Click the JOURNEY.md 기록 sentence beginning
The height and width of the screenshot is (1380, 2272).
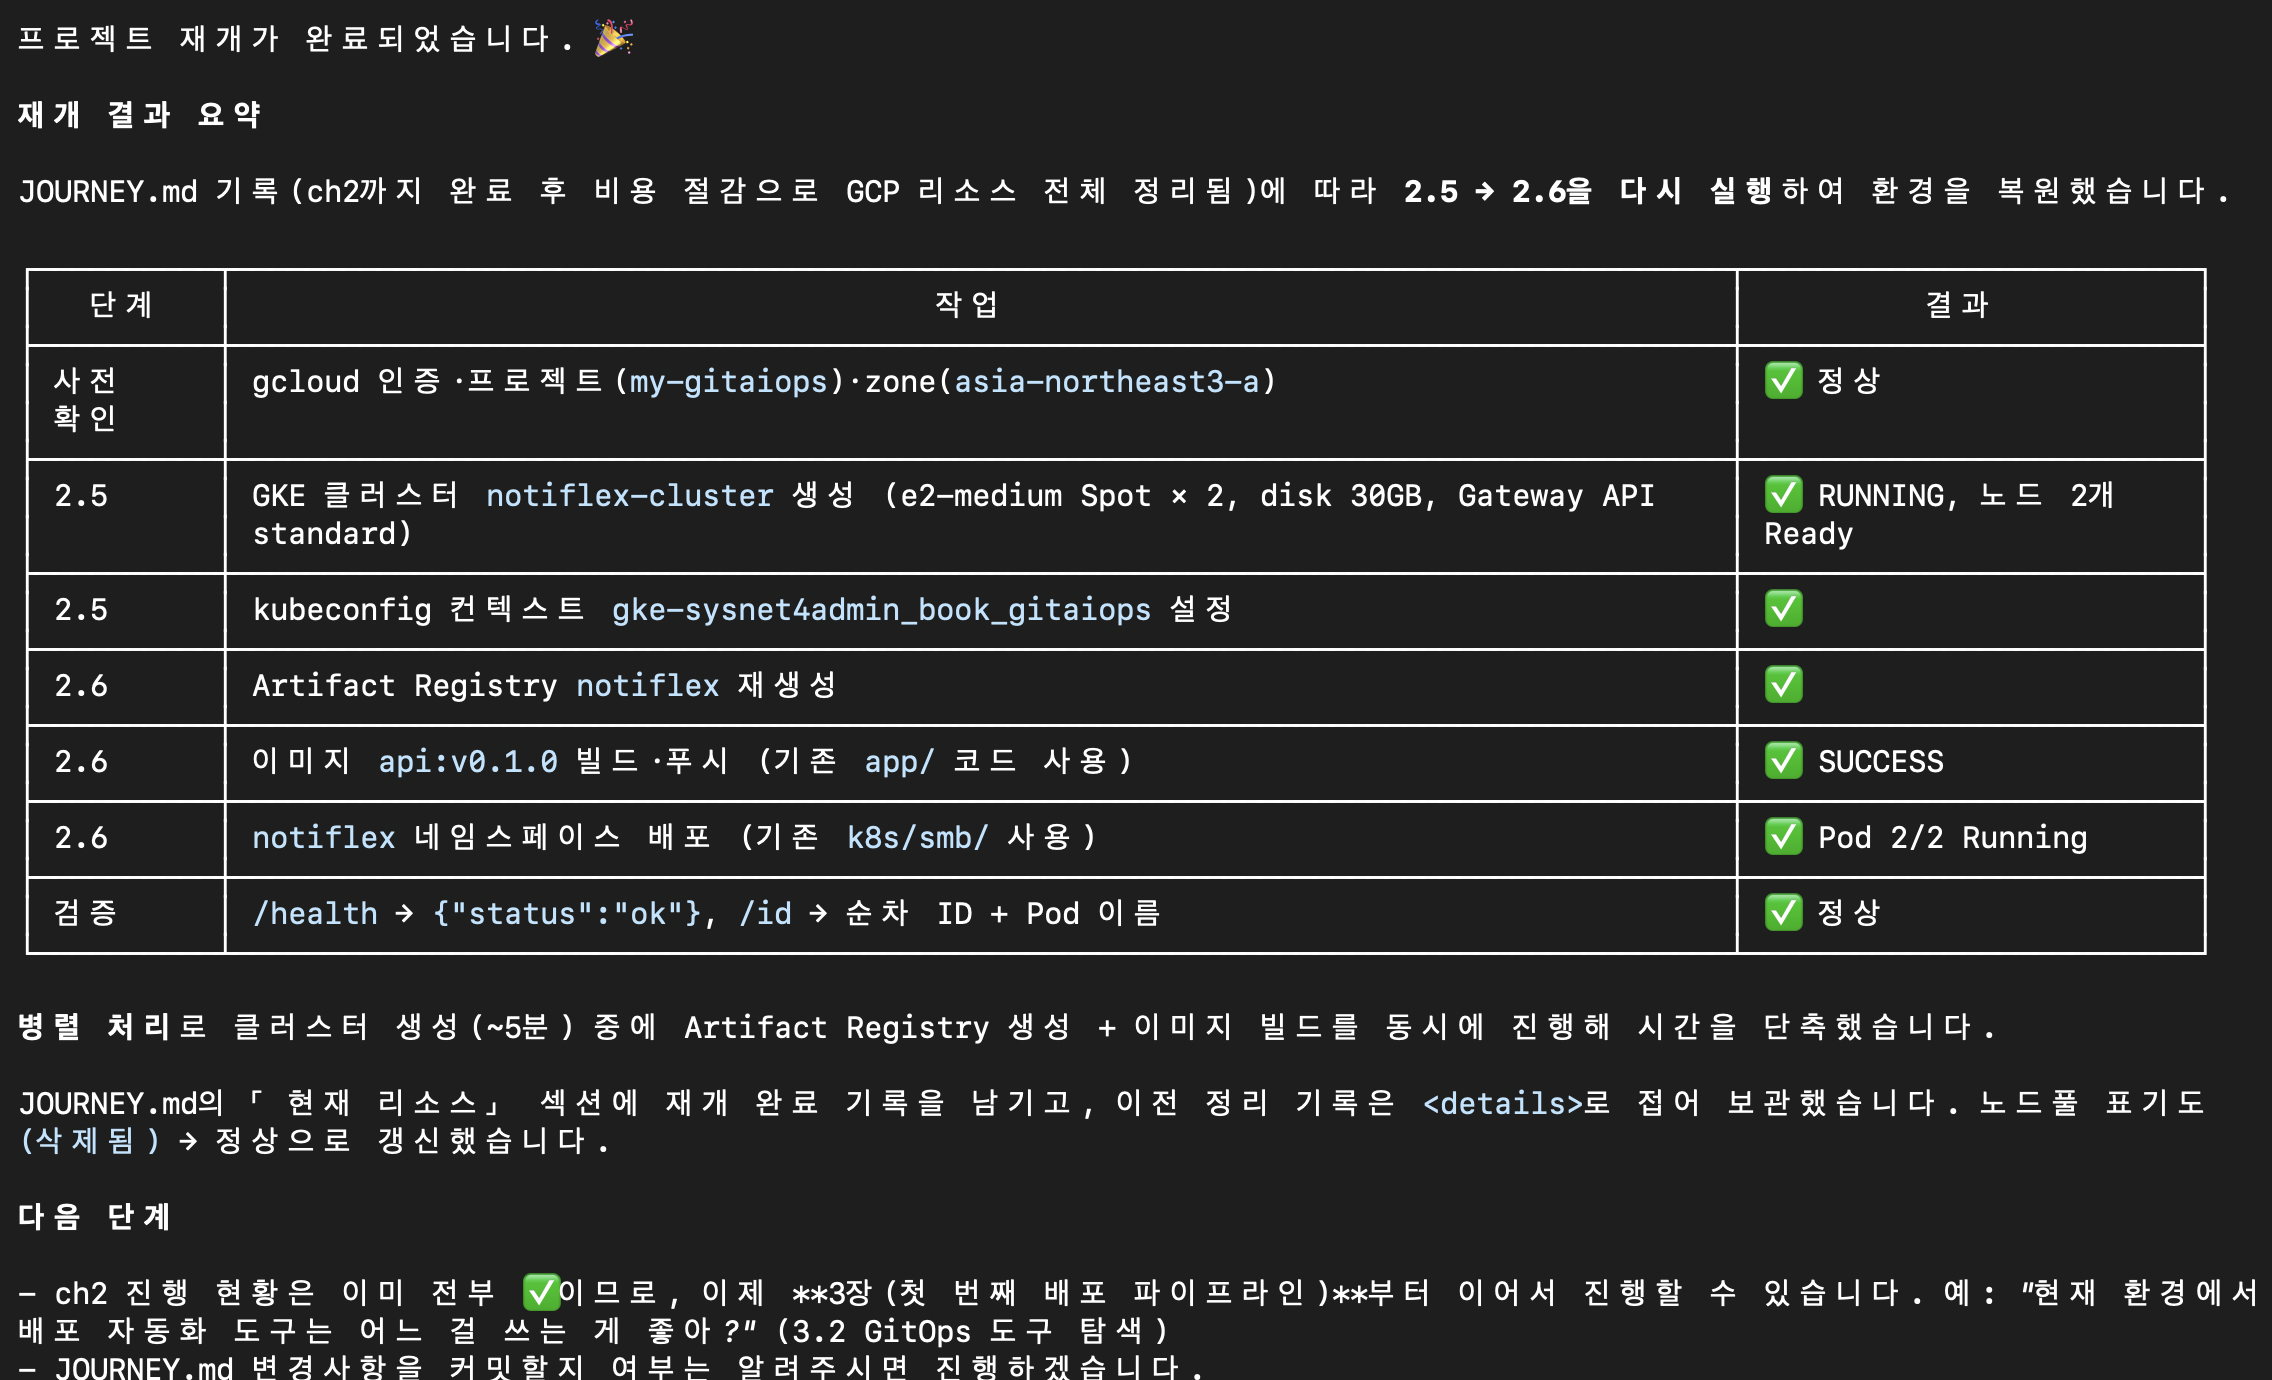coord(149,190)
